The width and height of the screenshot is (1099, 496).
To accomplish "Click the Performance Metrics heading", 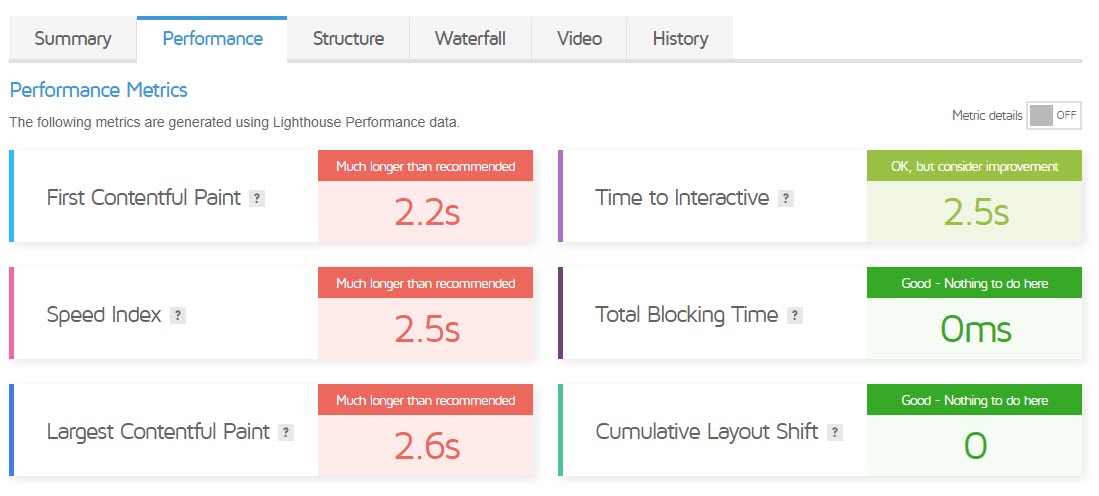I will (x=98, y=90).
